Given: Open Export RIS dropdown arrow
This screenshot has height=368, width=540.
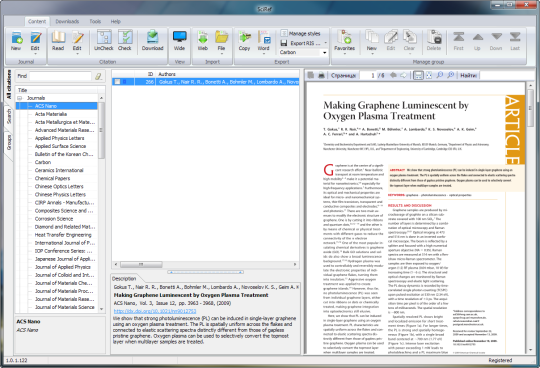Looking at the screenshot, I should tap(325, 43).
